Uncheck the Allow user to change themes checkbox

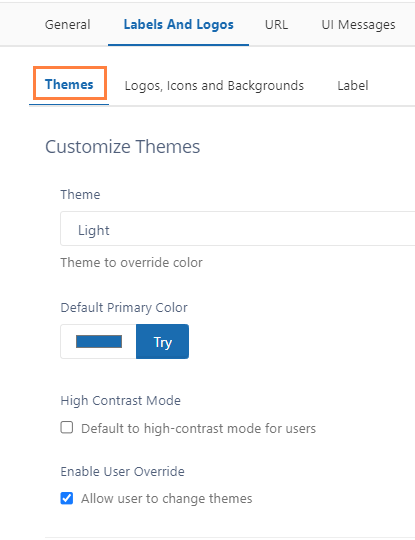point(67,498)
